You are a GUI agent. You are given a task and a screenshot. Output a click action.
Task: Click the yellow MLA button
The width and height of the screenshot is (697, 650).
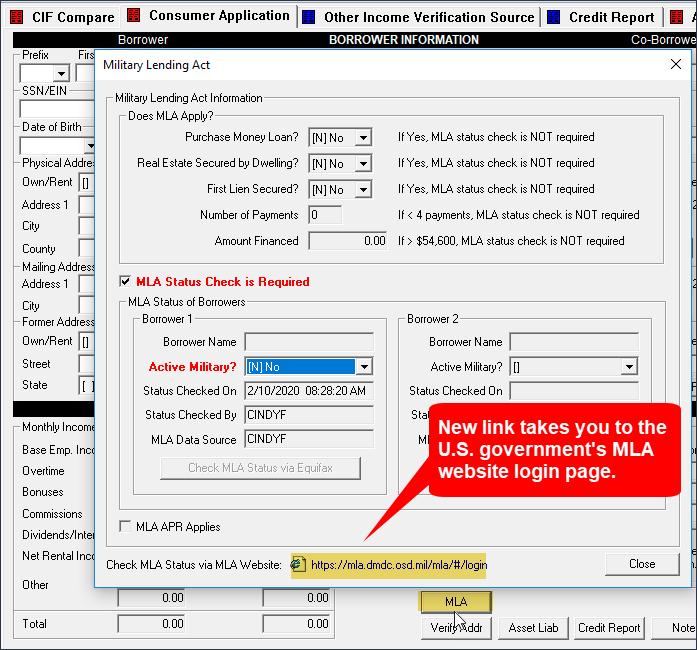455,602
